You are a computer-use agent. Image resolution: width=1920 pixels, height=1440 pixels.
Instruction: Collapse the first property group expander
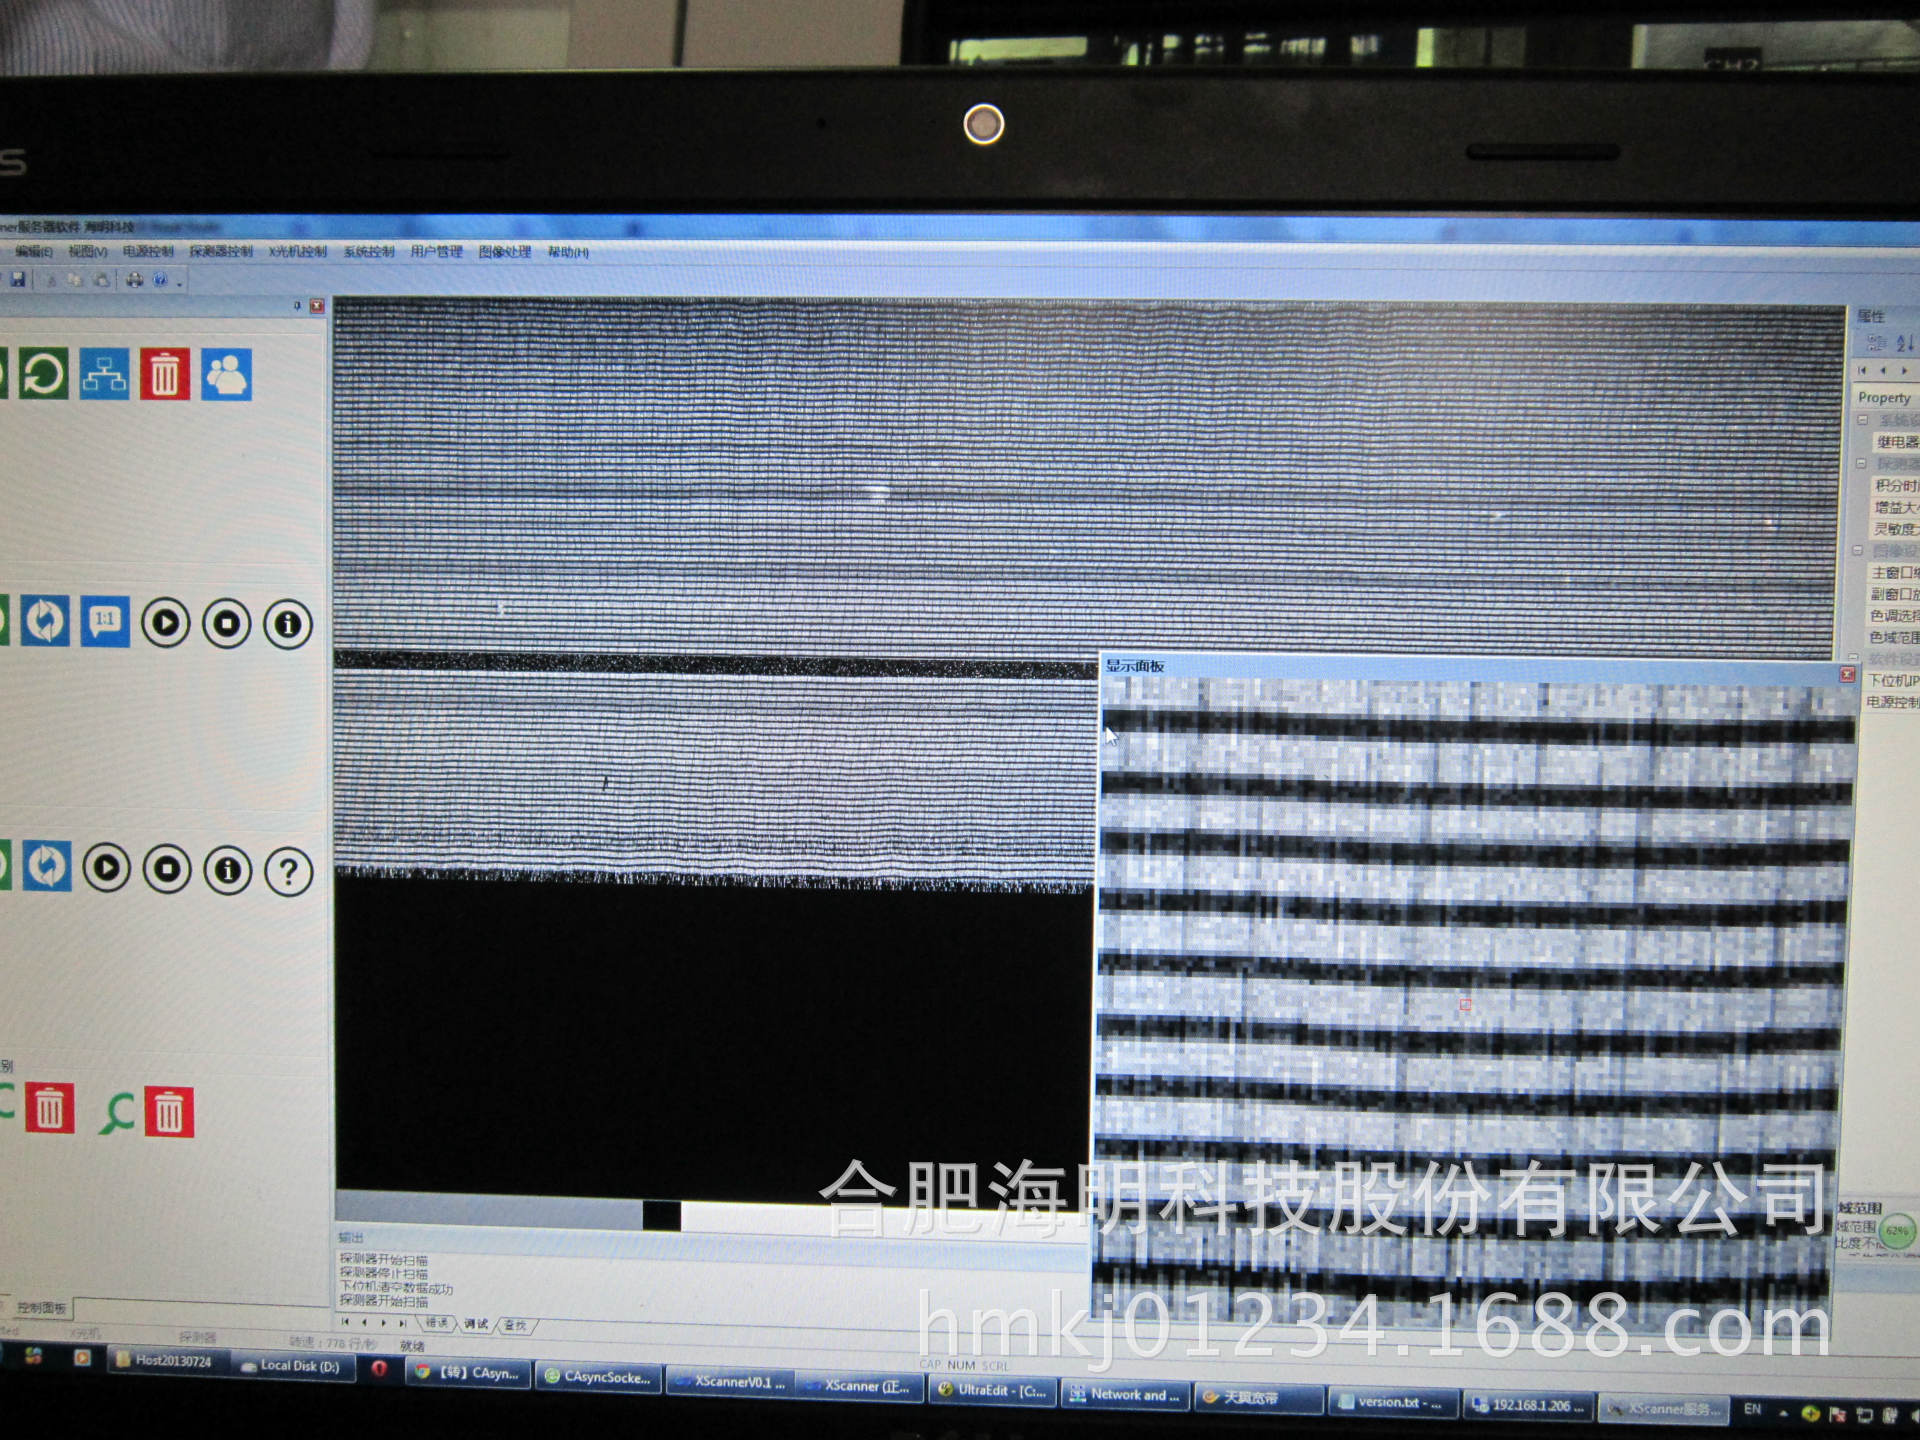(1863, 420)
